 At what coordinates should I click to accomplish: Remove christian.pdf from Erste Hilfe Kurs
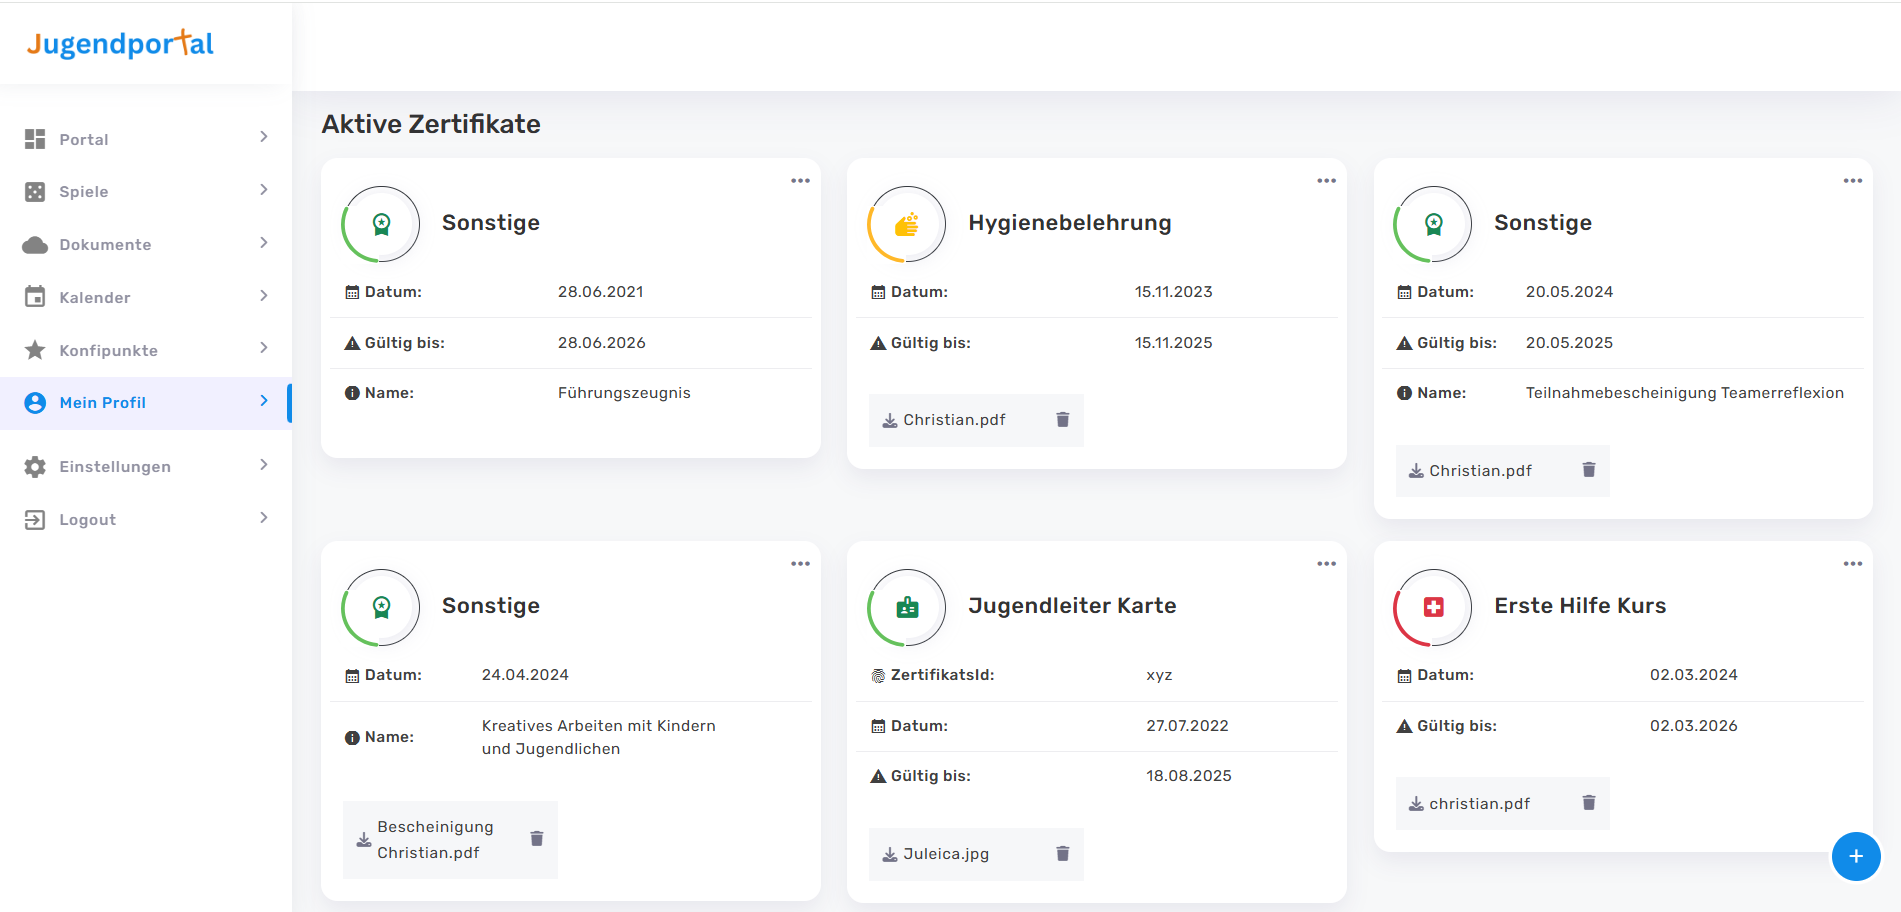click(1588, 803)
